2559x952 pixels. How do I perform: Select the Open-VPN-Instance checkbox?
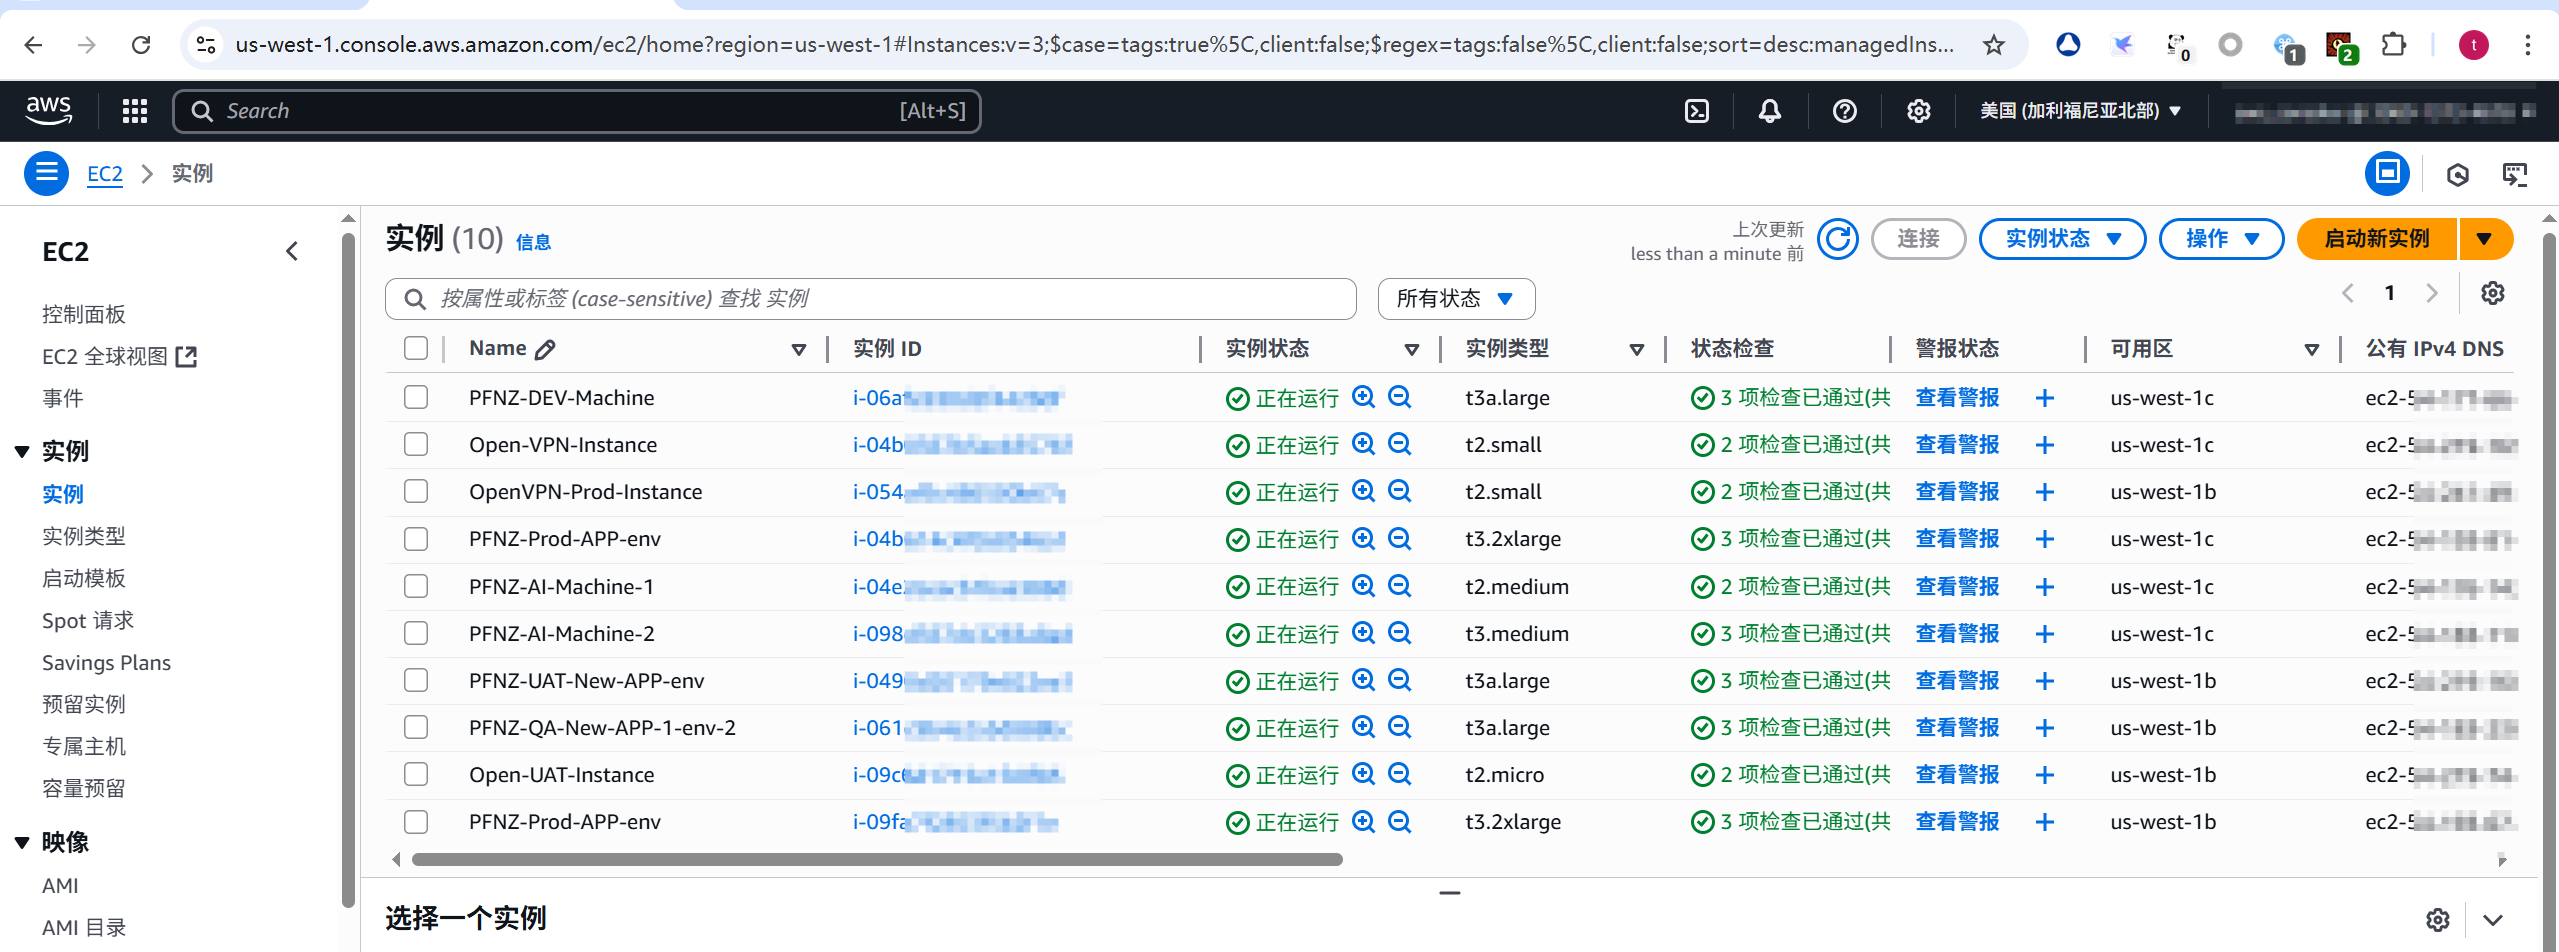[416, 444]
